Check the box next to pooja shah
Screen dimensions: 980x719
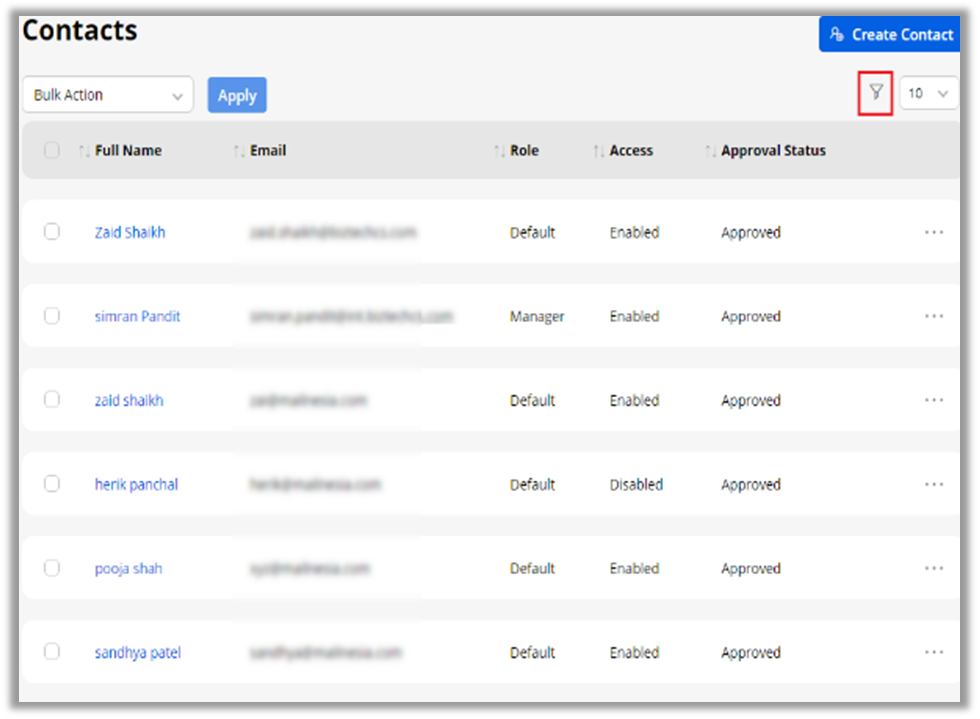click(52, 567)
